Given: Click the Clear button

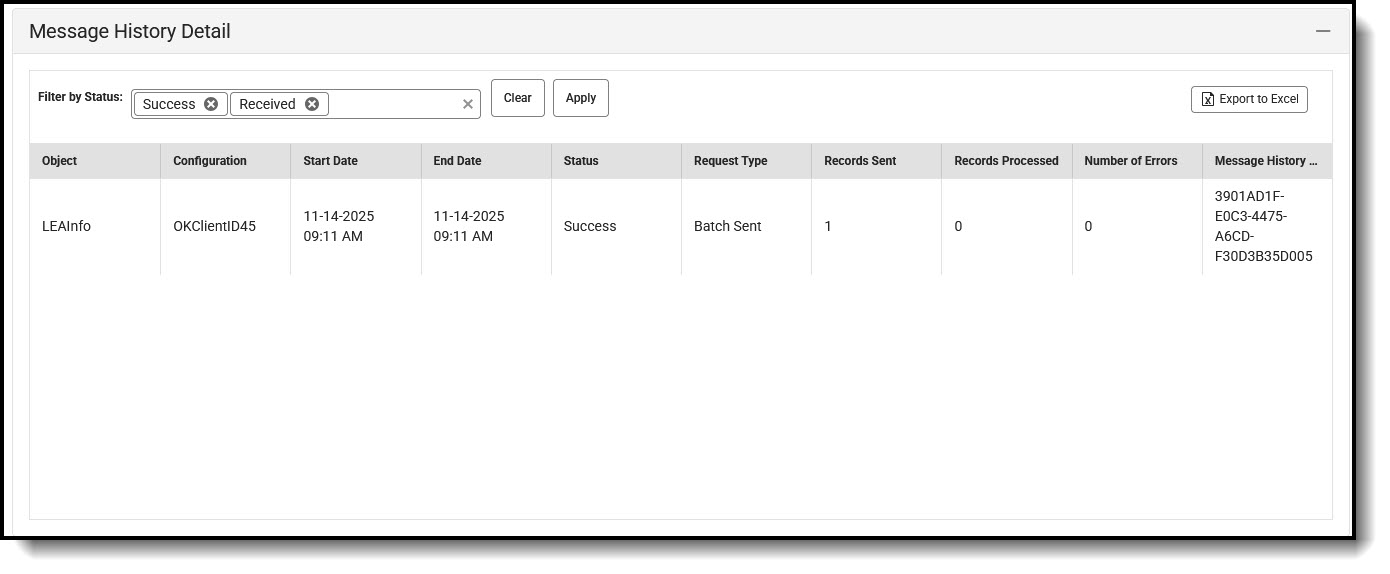Looking at the screenshot, I should [x=518, y=98].
